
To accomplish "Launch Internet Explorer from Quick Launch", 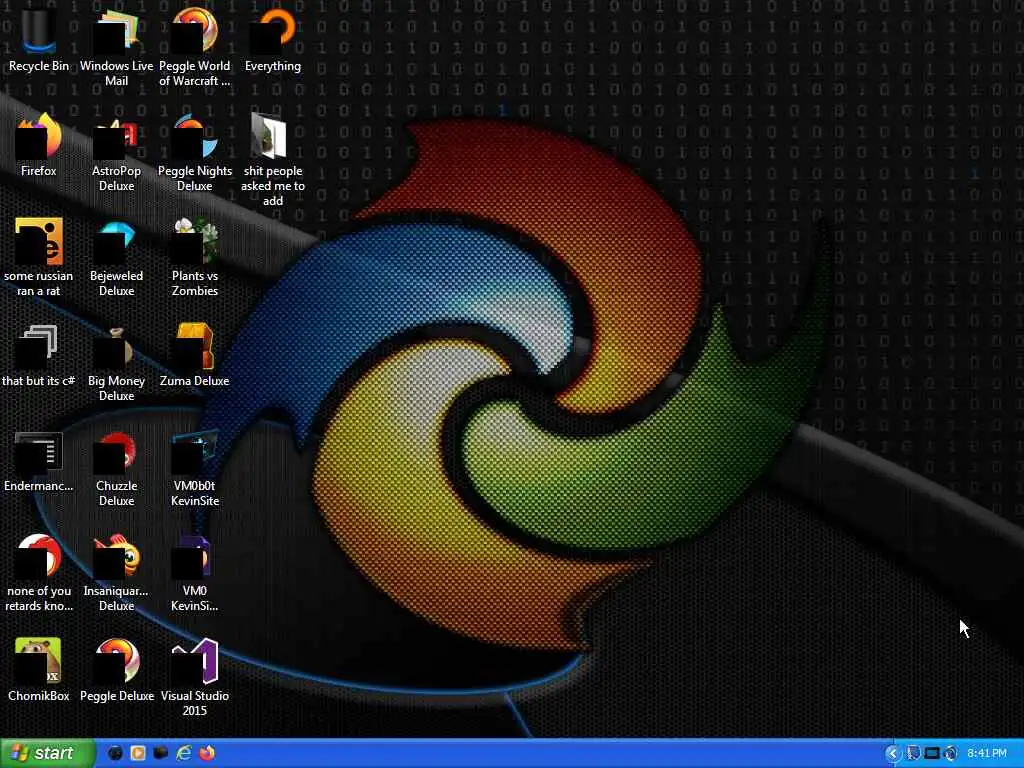I will (184, 753).
